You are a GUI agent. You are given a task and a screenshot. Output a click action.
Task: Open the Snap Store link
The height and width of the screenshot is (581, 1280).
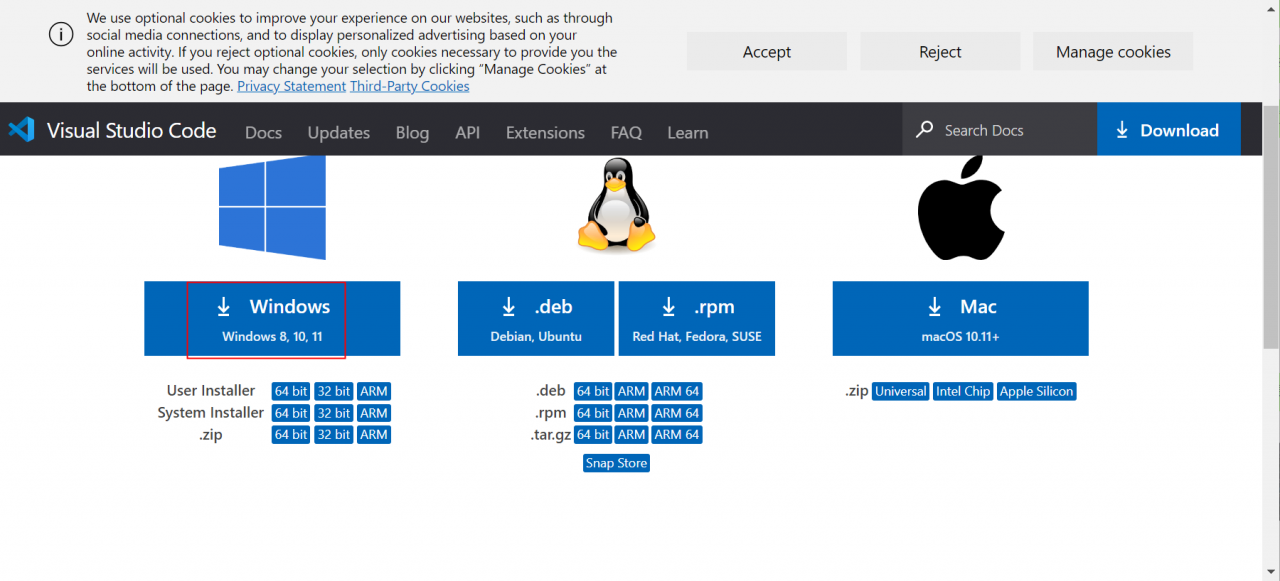point(616,463)
